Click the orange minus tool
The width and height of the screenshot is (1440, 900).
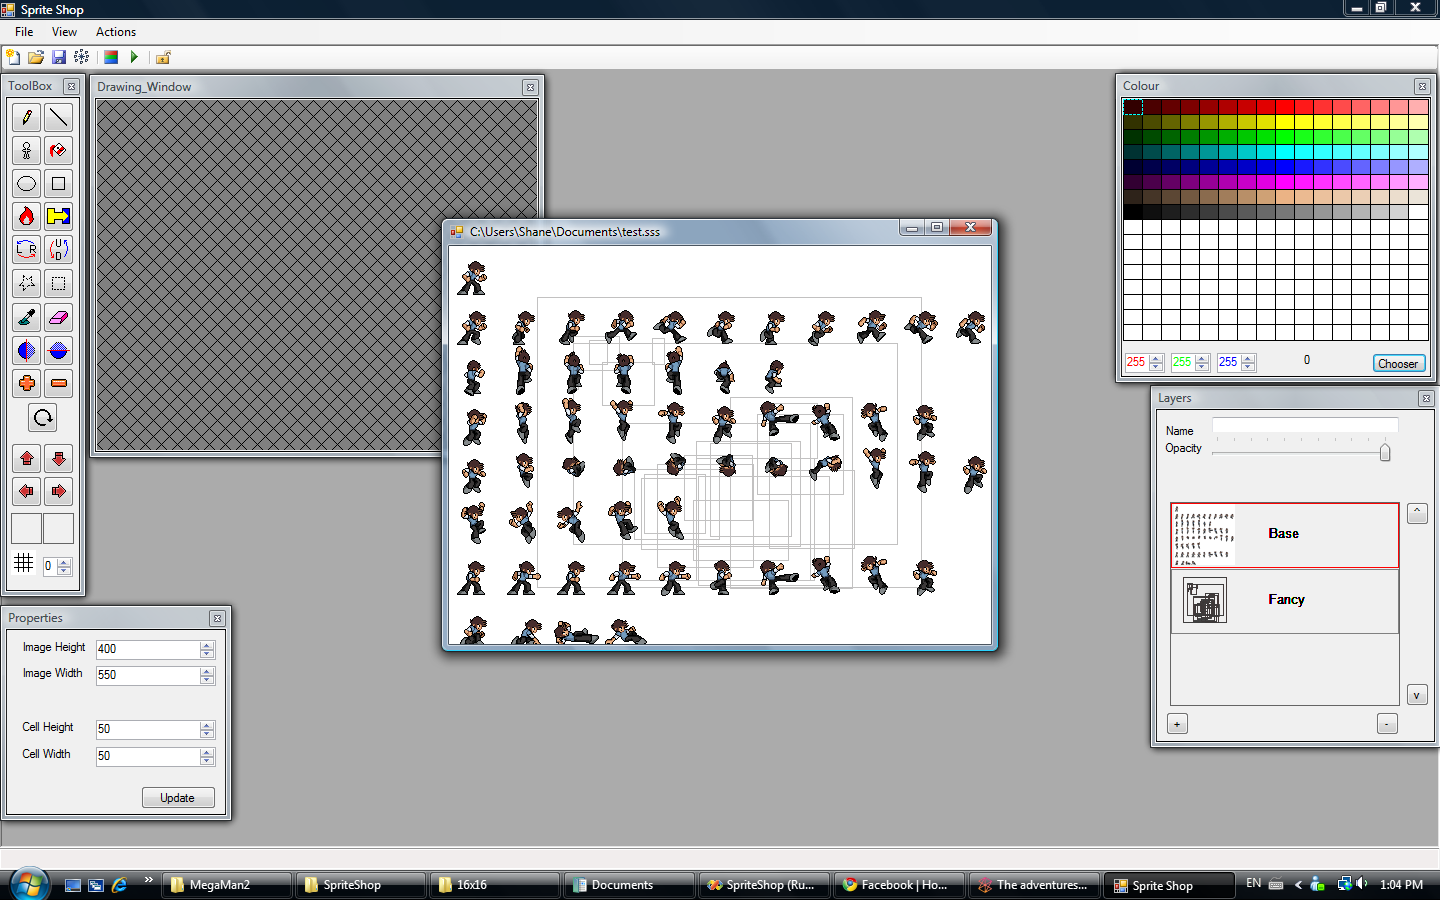[x=59, y=383]
